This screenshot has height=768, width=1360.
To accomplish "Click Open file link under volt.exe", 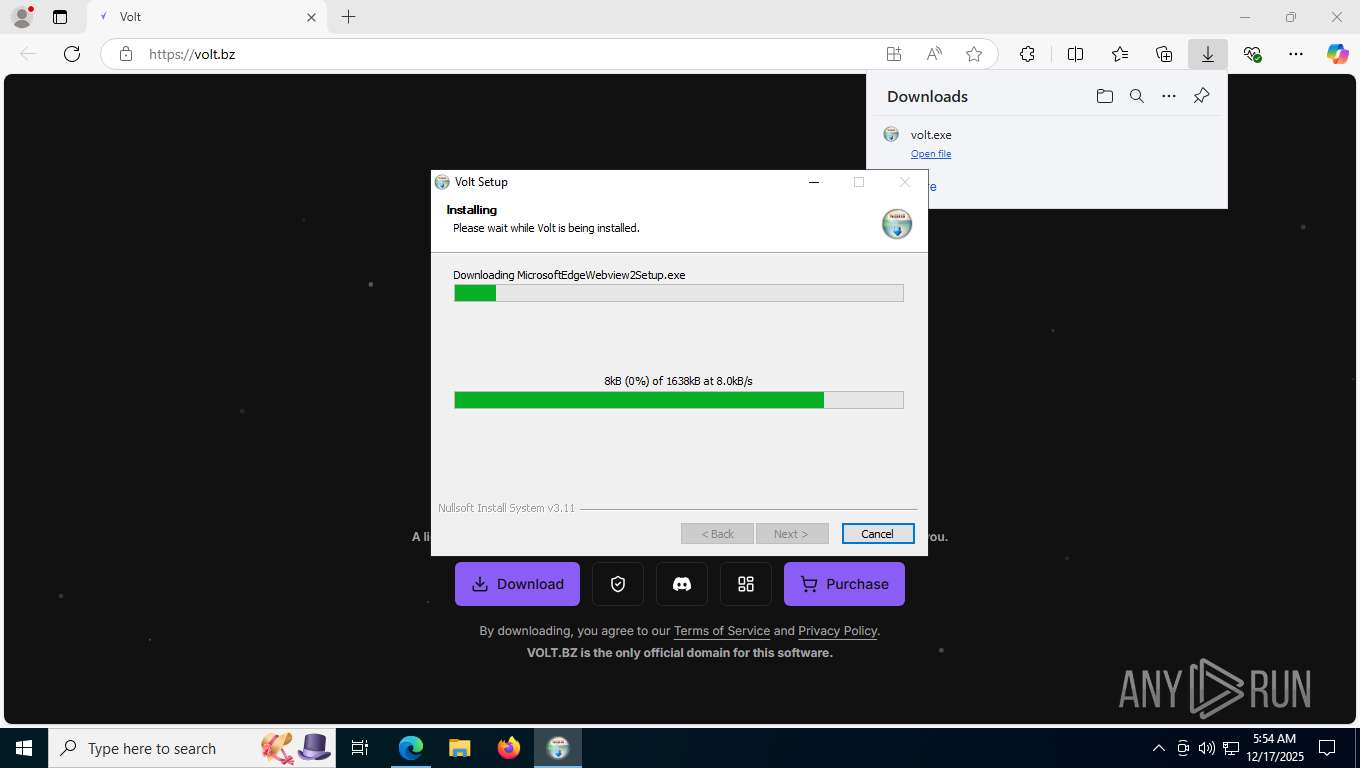I will (x=931, y=154).
